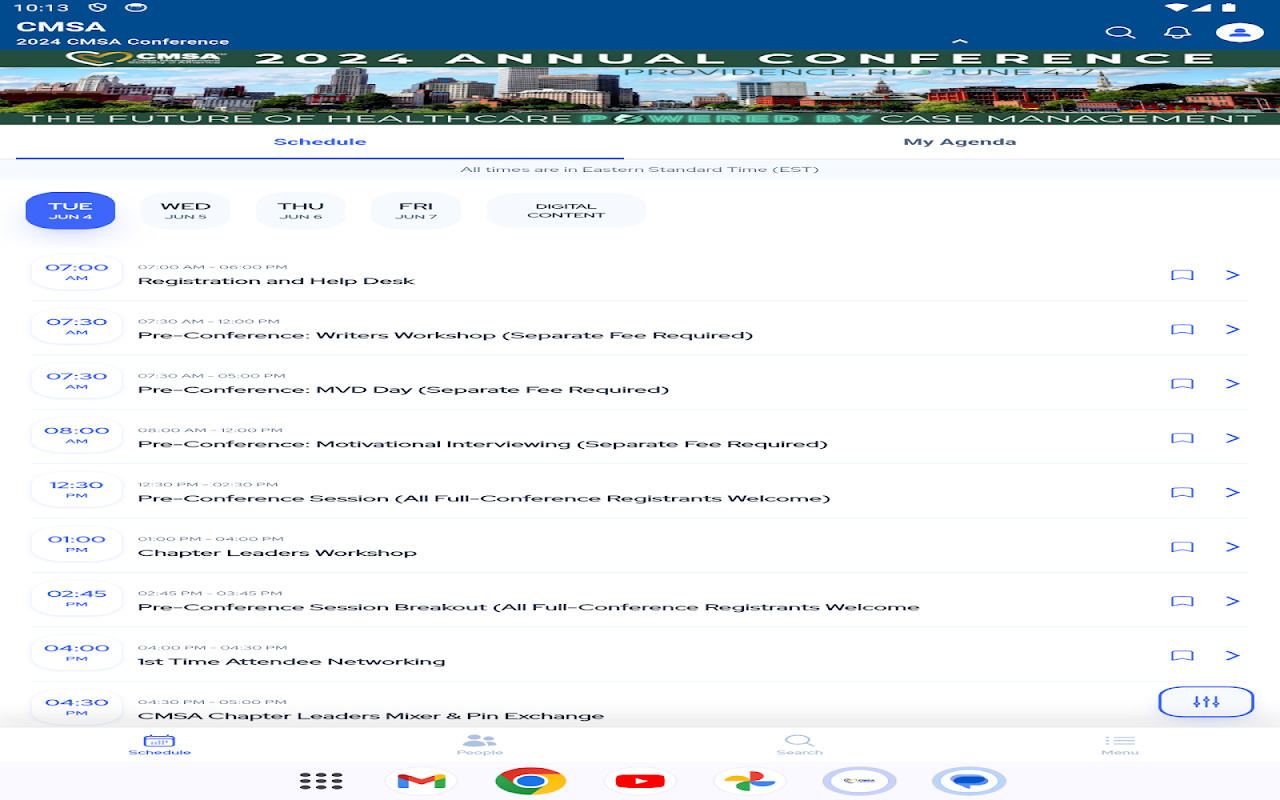Expand Registration and Help Desk arrow
Screen dimensions: 1280x800
click(1232, 275)
